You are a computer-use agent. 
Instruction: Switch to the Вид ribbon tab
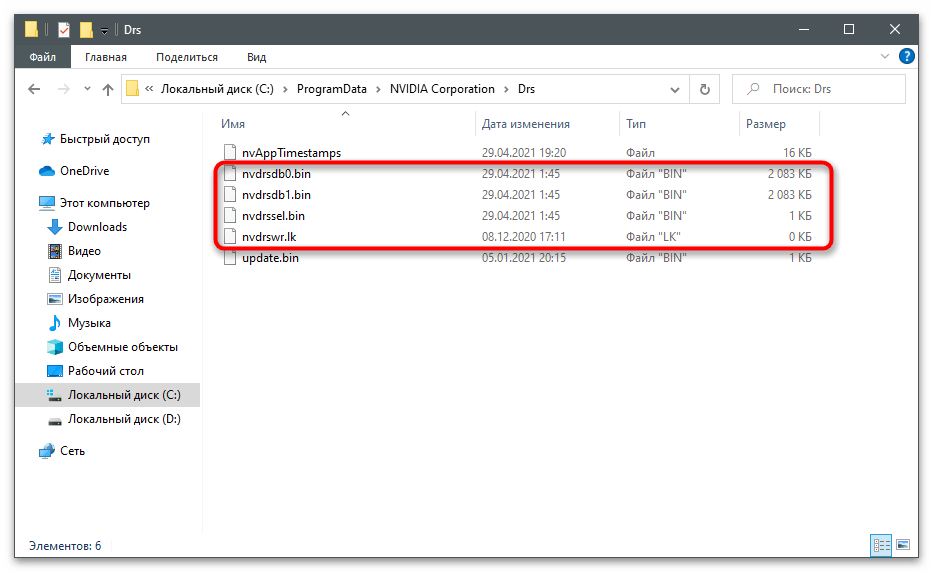(x=256, y=57)
